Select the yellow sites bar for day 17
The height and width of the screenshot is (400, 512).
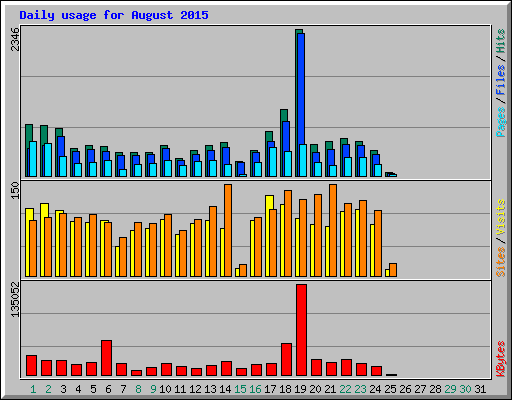tap(268, 236)
